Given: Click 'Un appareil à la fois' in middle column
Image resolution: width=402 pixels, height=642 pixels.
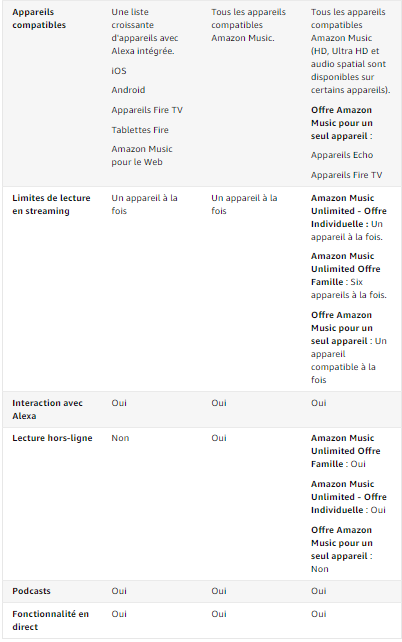Looking at the screenshot, I should click(244, 204).
